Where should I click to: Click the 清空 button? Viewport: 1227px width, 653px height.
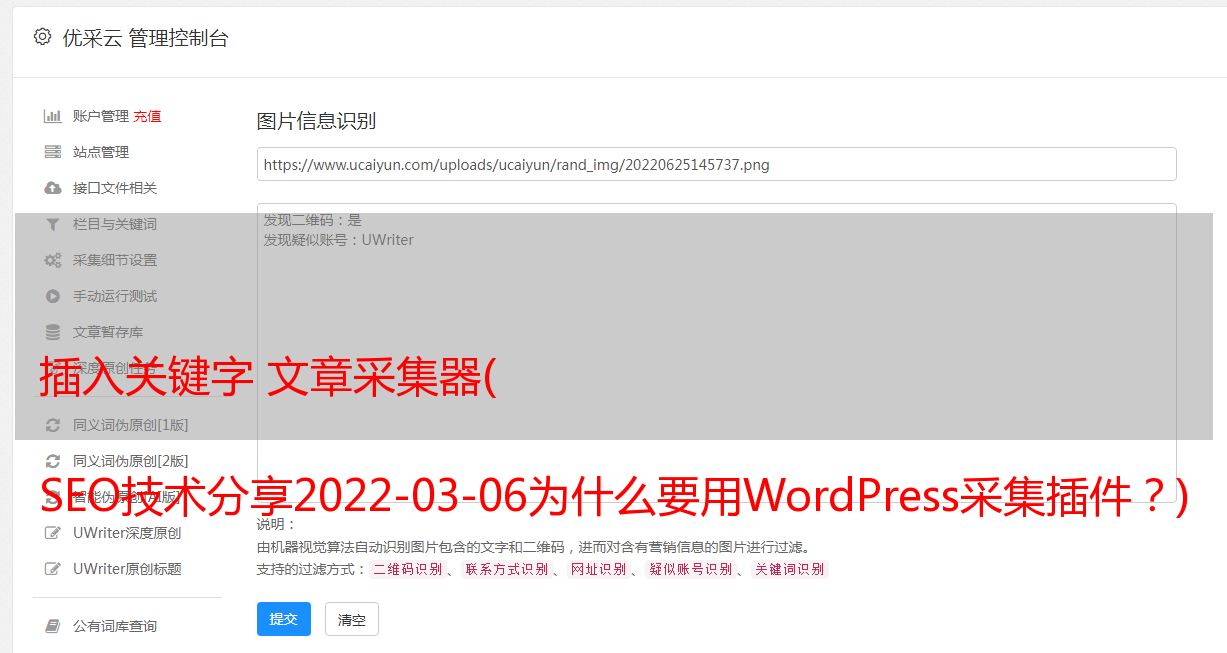[352, 620]
